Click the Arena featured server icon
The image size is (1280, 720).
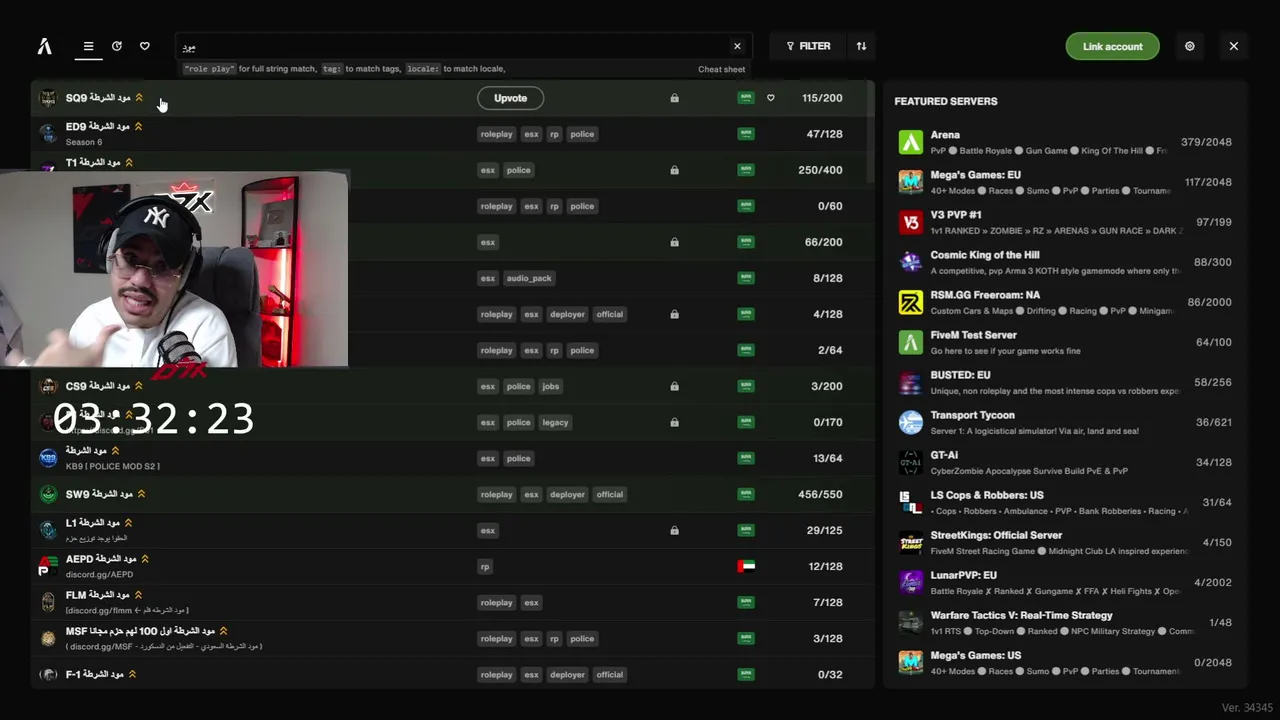click(x=910, y=142)
